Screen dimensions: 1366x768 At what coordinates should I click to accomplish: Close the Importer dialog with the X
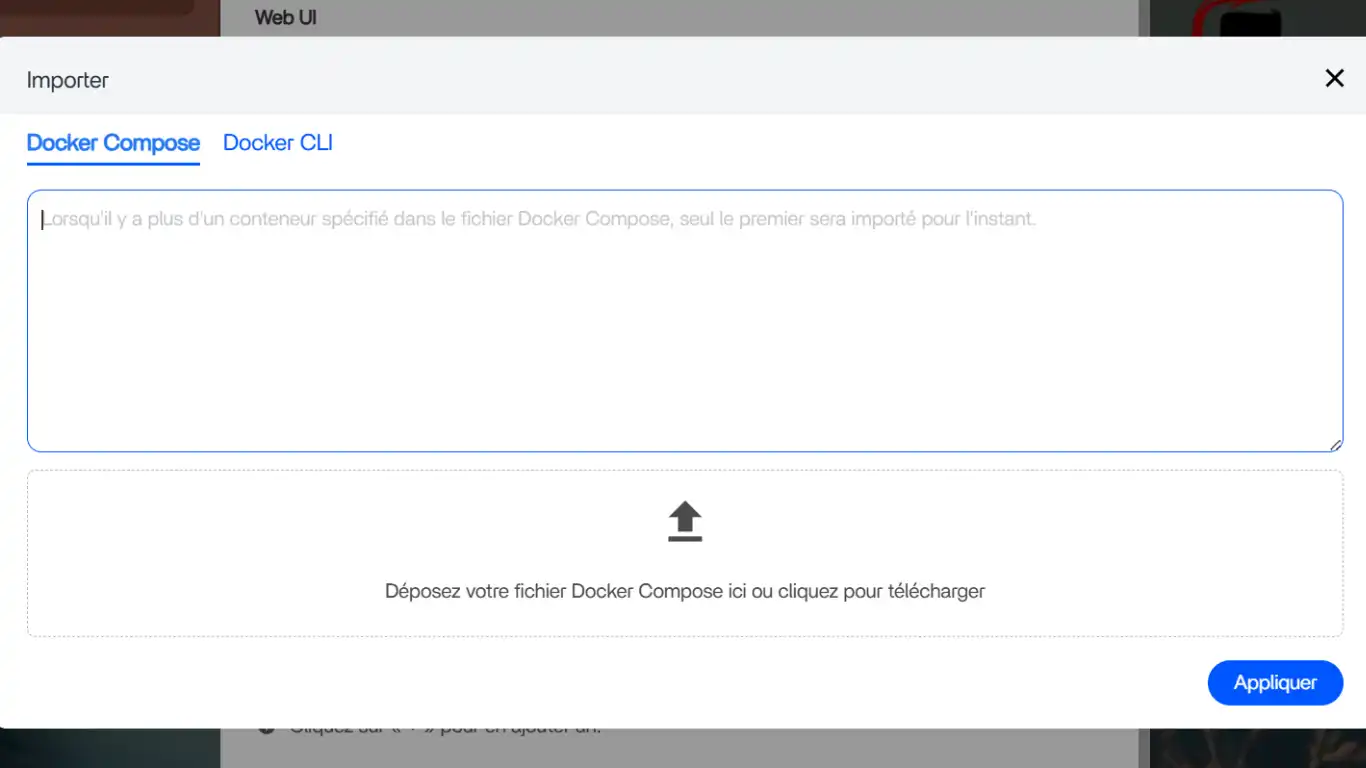pyautogui.click(x=1334, y=79)
